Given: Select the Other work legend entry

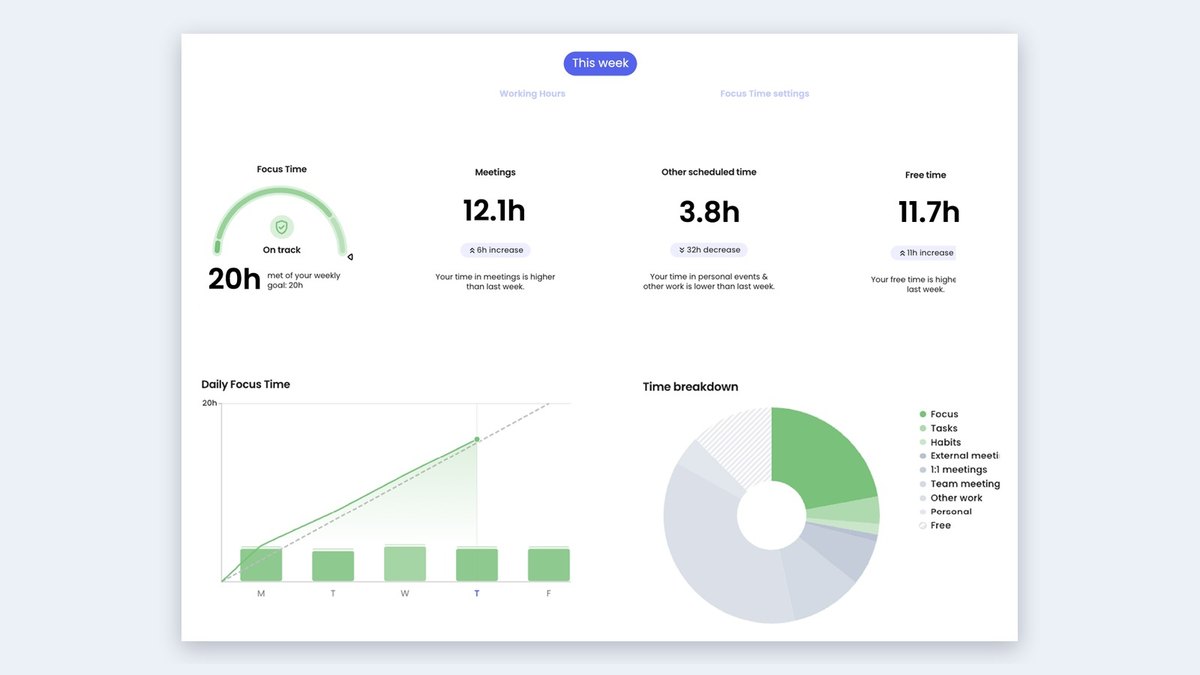Looking at the screenshot, I should (x=950, y=498).
